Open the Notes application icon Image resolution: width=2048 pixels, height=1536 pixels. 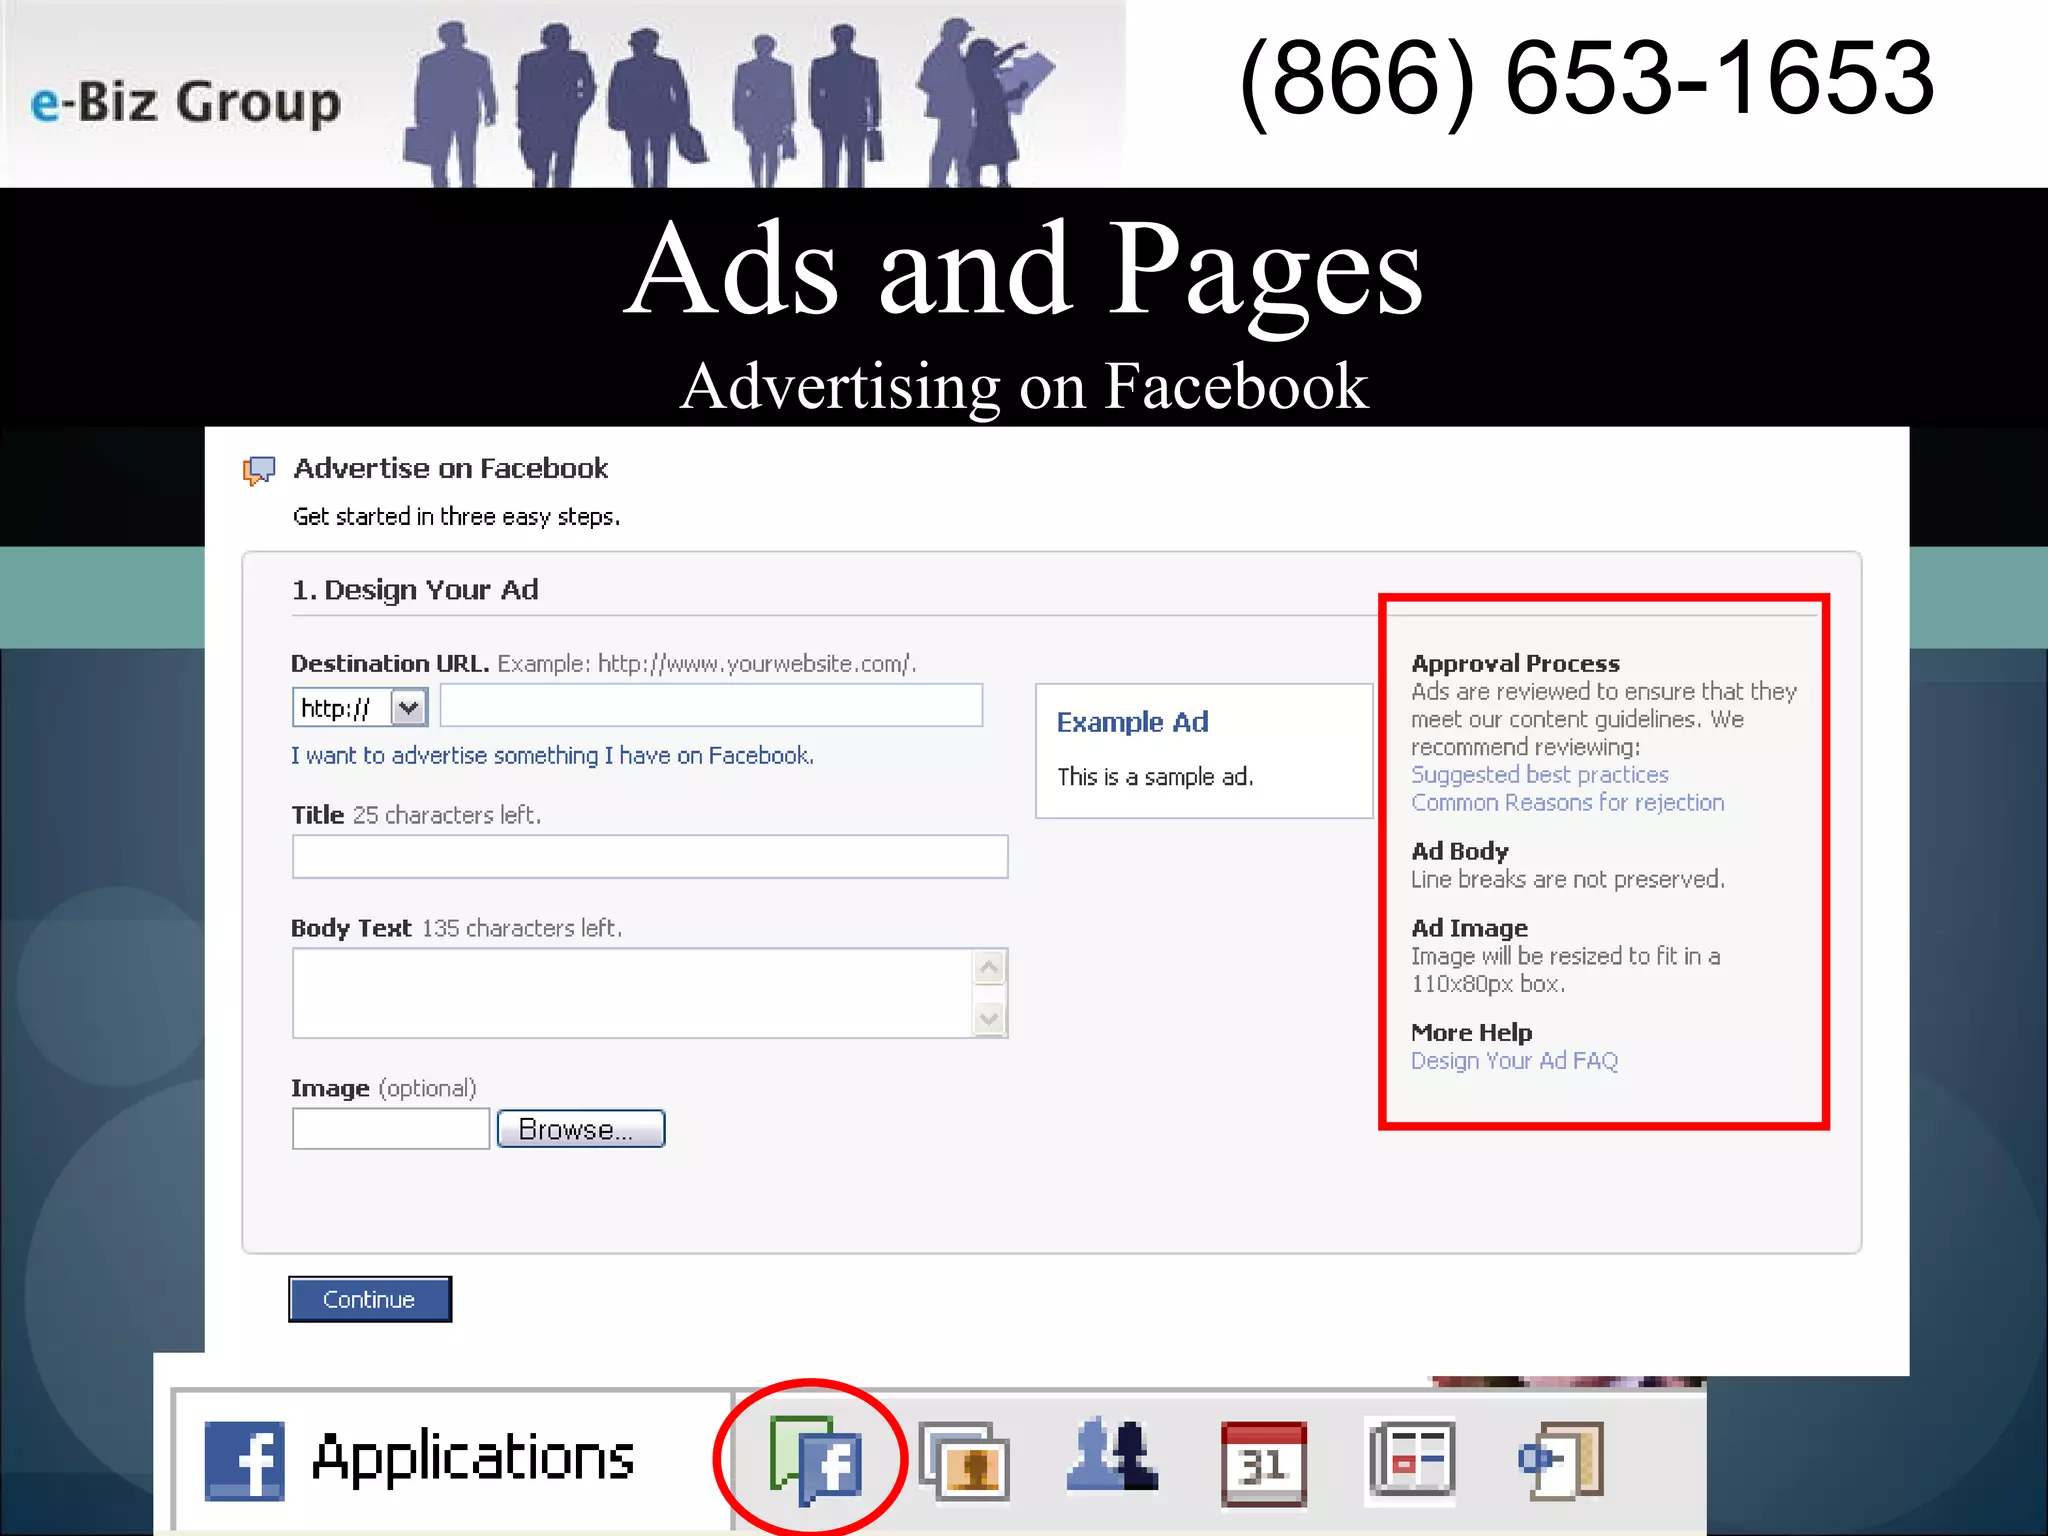coord(1411,1461)
